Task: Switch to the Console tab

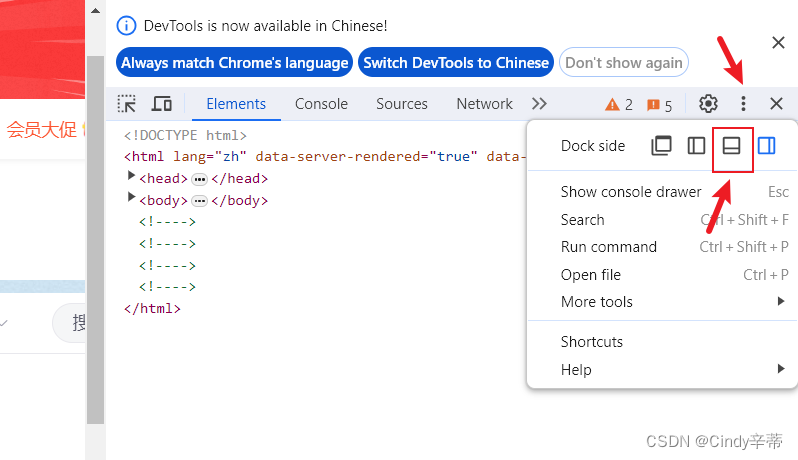Action: 321,104
